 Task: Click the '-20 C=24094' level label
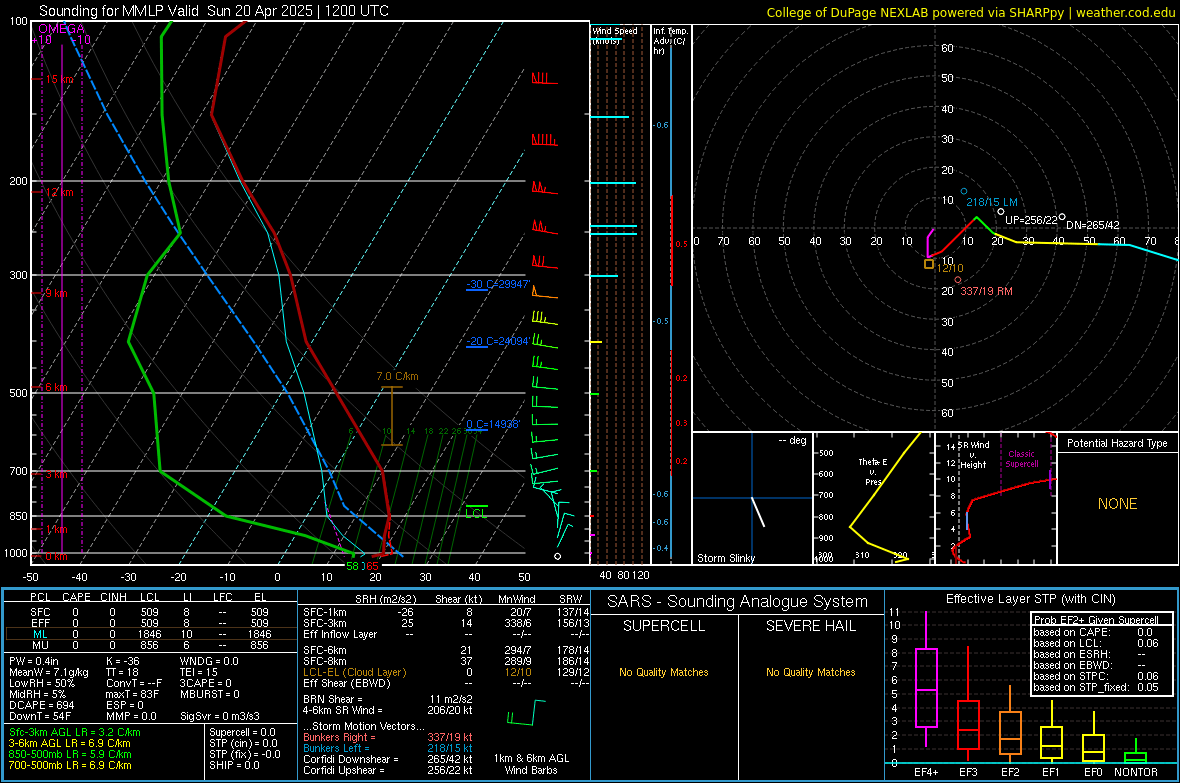tap(498, 341)
